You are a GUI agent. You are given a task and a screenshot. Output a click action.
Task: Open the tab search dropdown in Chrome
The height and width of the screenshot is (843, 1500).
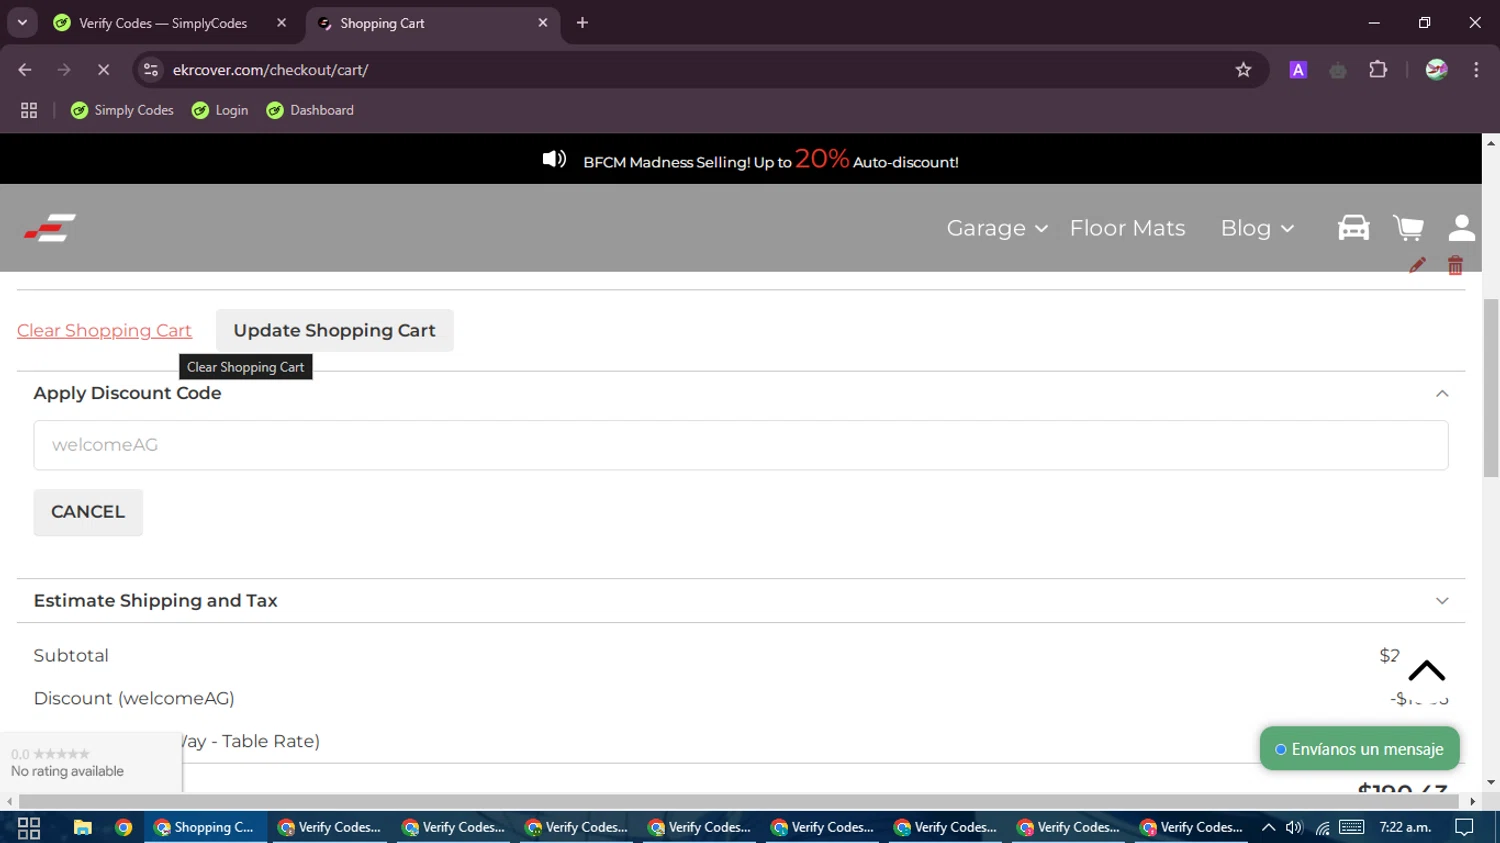pos(22,23)
